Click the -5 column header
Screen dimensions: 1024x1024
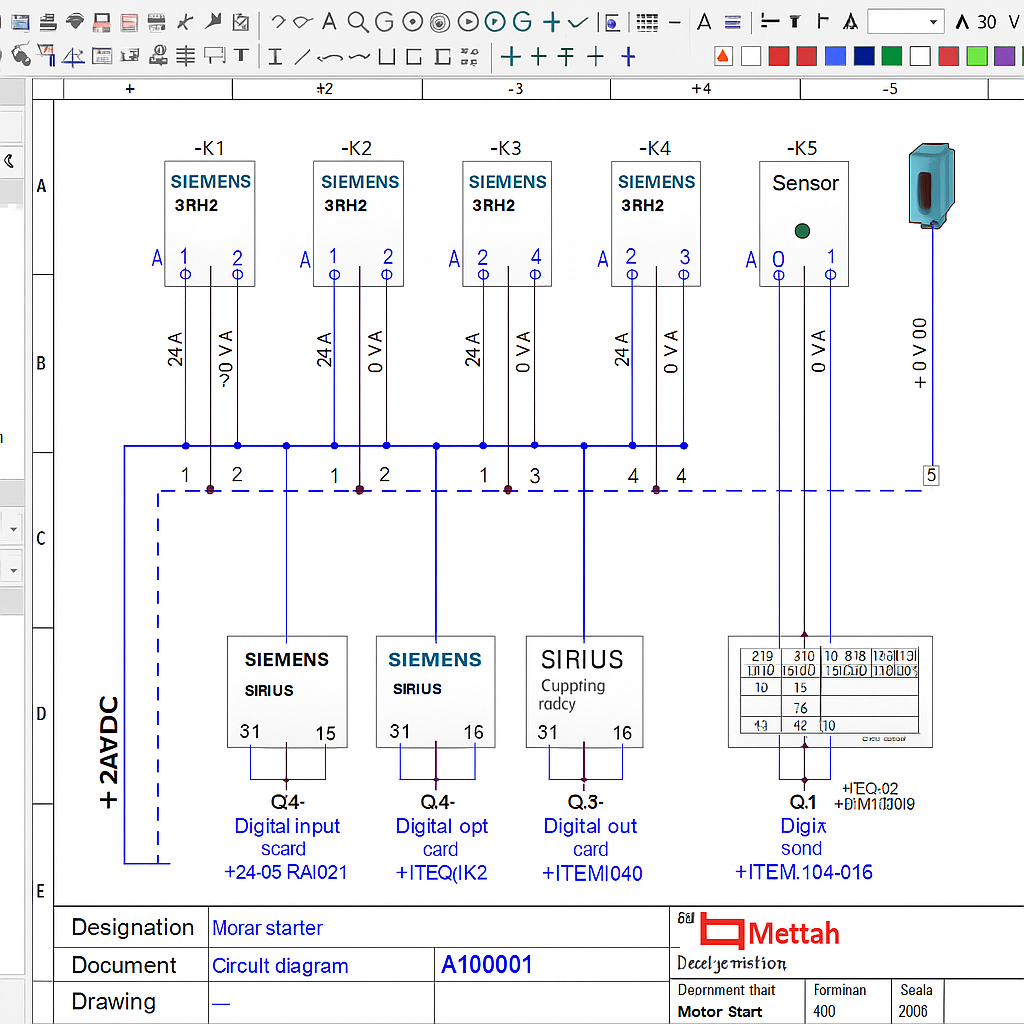pos(890,88)
